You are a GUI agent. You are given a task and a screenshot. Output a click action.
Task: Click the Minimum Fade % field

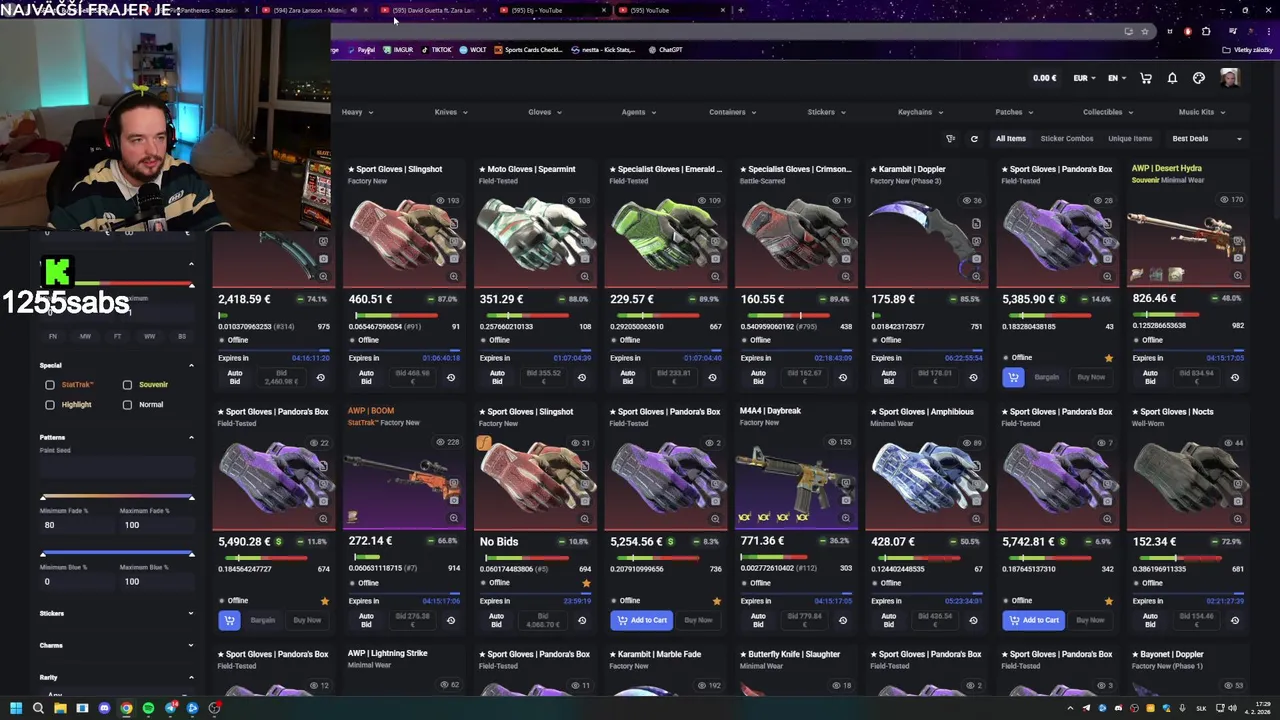[76, 525]
